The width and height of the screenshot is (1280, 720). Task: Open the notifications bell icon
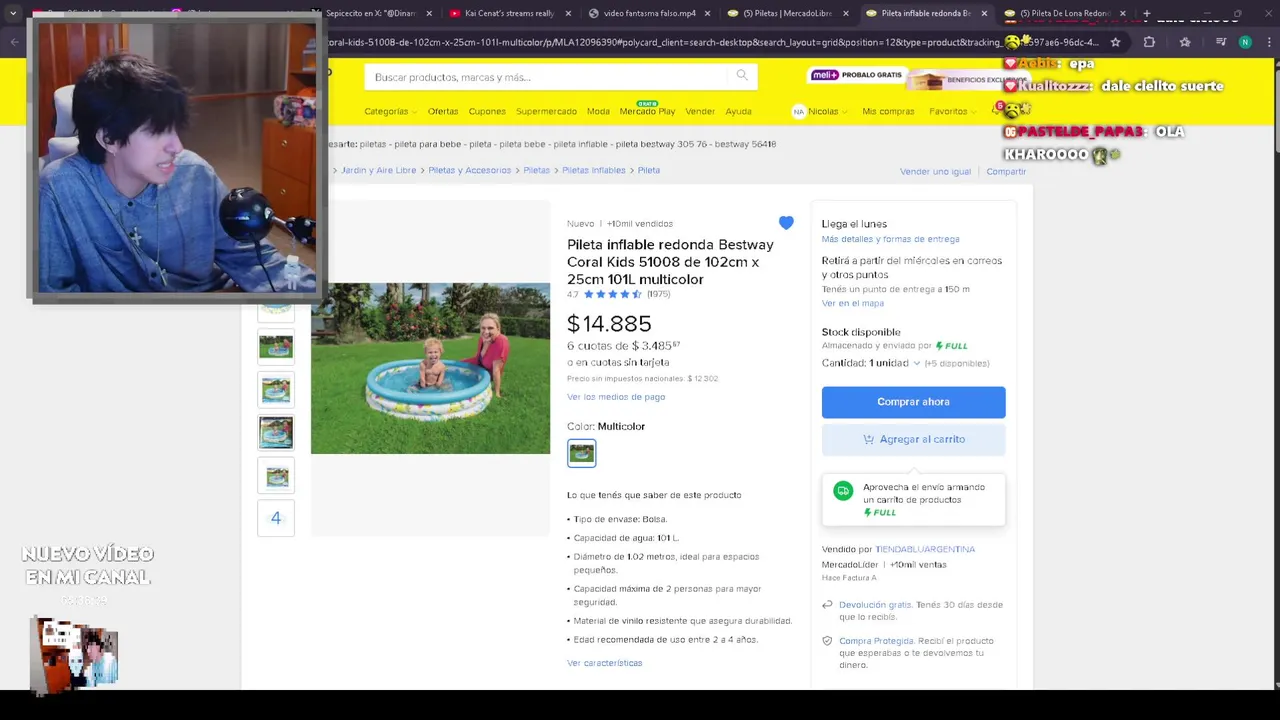click(997, 111)
